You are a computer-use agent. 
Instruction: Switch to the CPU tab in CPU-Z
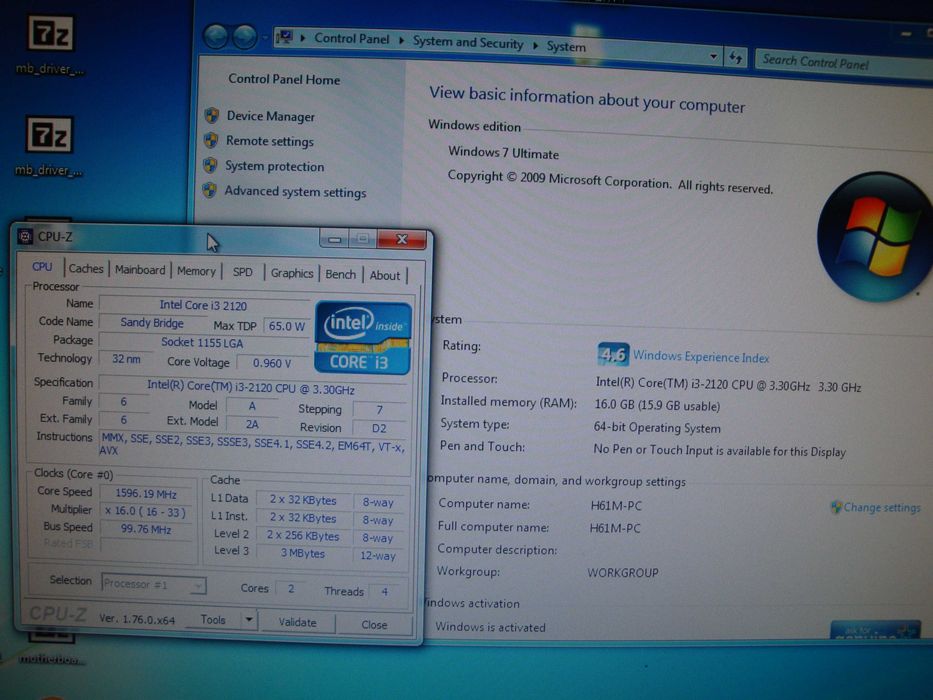(x=42, y=267)
